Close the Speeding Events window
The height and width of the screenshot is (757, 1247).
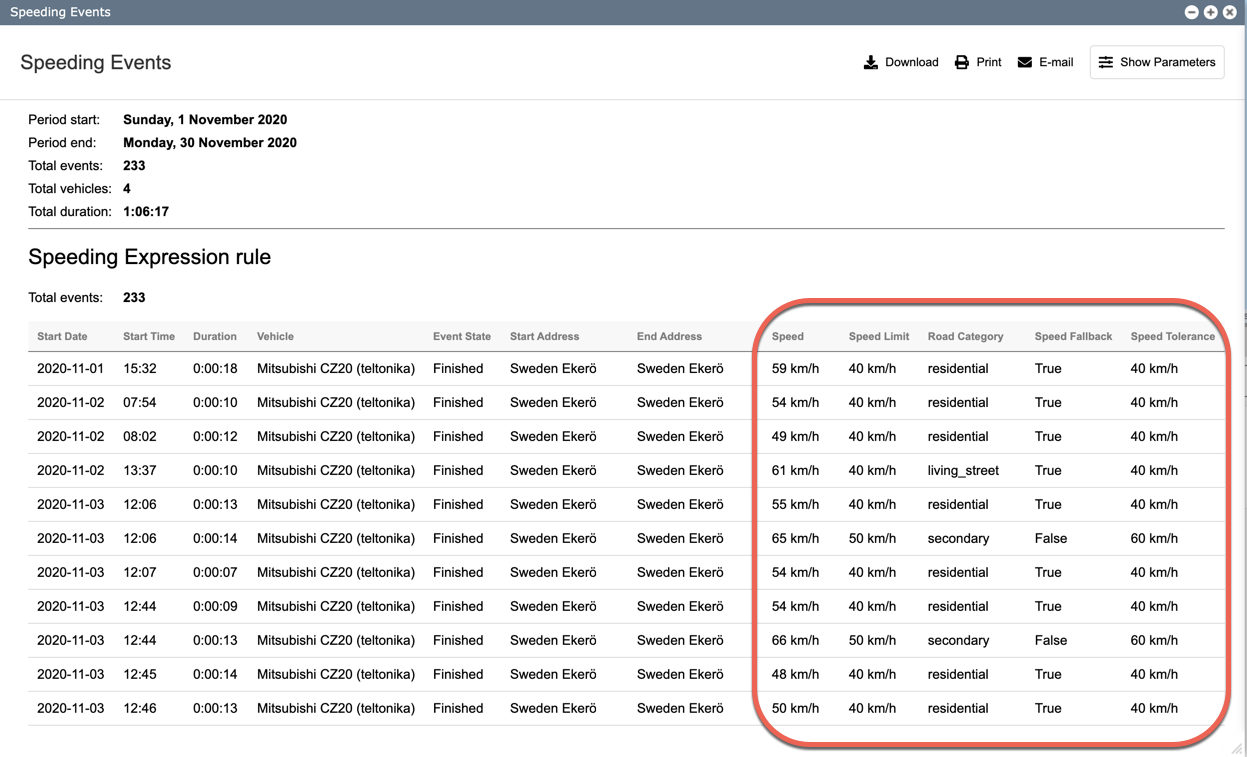point(1229,12)
